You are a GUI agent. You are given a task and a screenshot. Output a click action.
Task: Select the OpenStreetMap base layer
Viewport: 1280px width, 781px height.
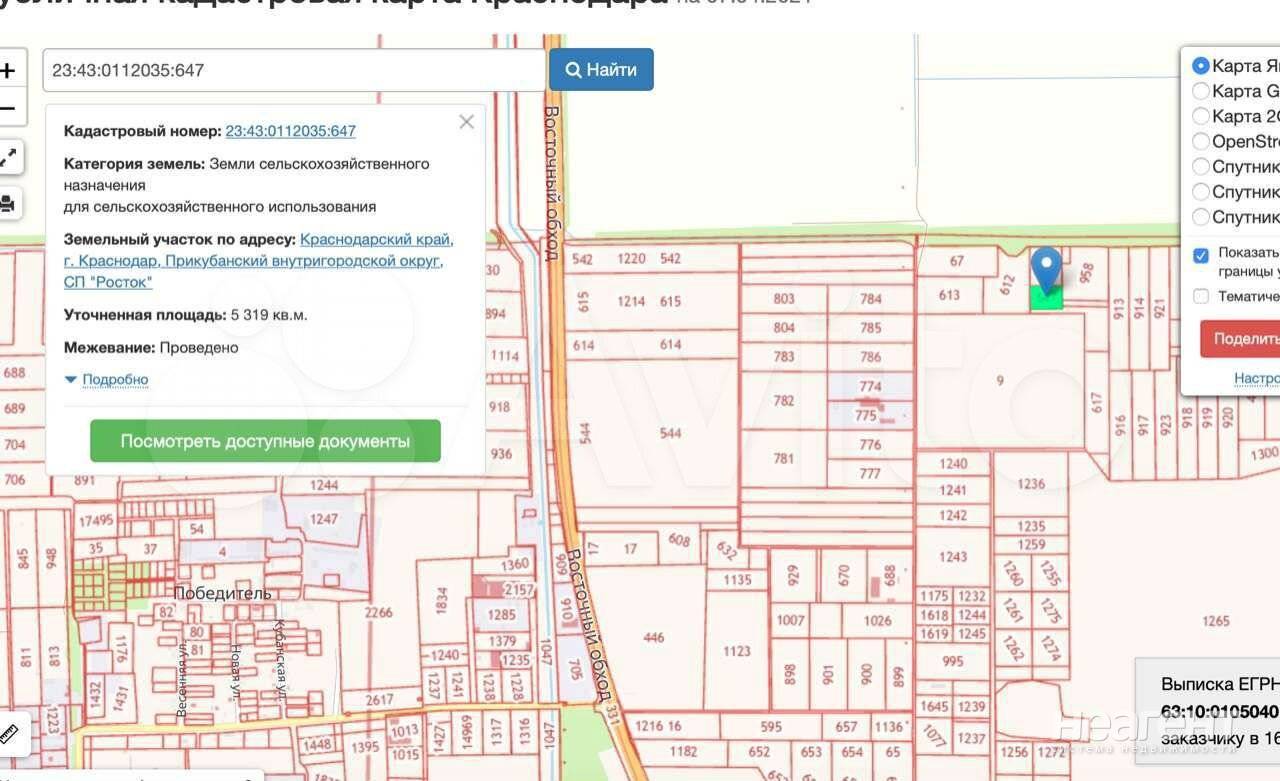(x=1201, y=141)
